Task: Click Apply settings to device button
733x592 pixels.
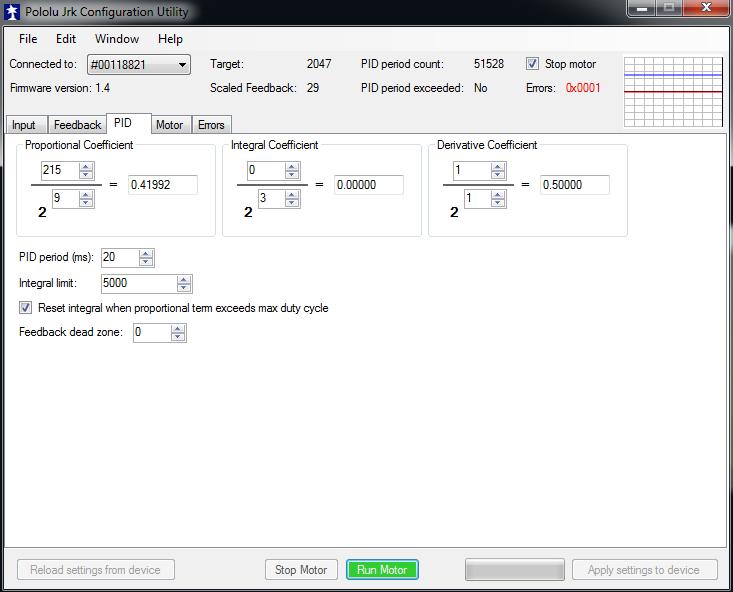Action: point(645,570)
